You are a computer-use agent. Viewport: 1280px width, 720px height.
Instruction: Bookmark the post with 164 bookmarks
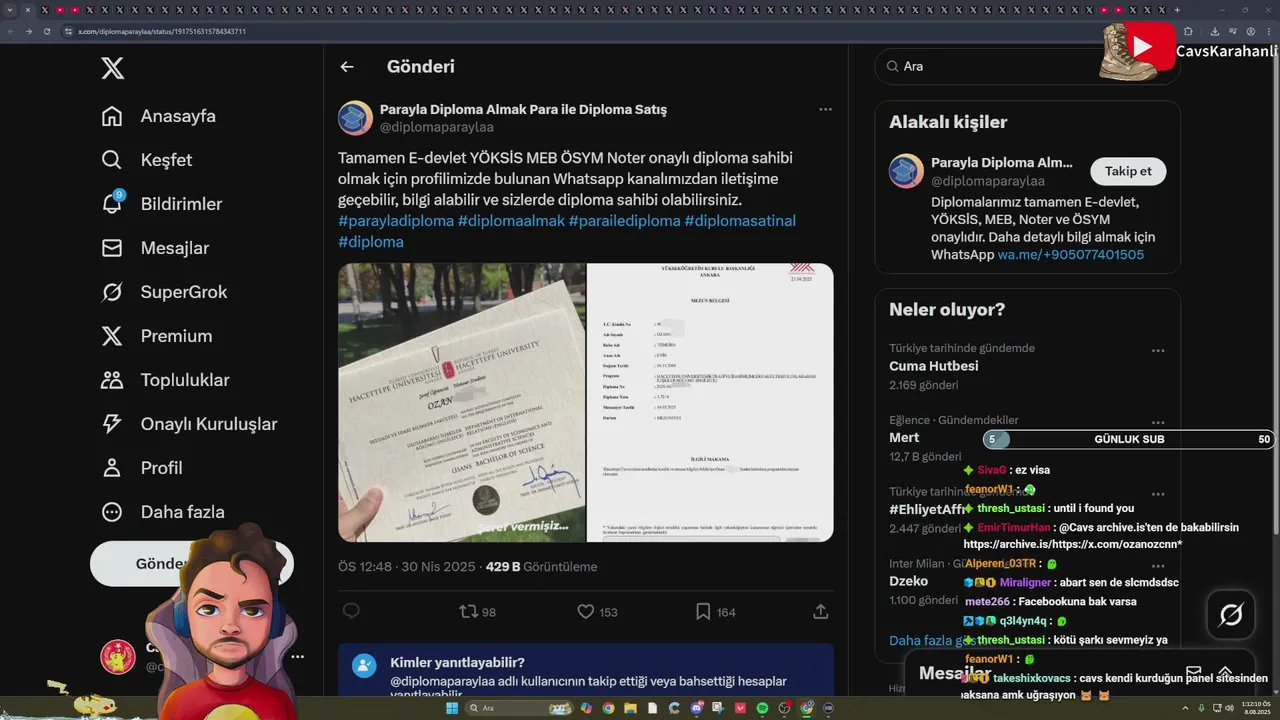pos(715,611)
